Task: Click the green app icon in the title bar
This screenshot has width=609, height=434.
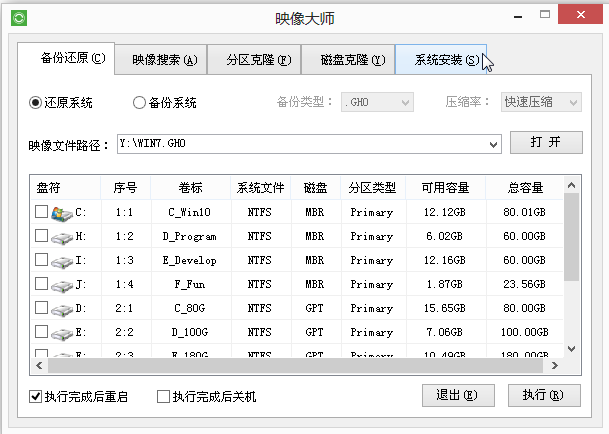Action: point(19,18)
